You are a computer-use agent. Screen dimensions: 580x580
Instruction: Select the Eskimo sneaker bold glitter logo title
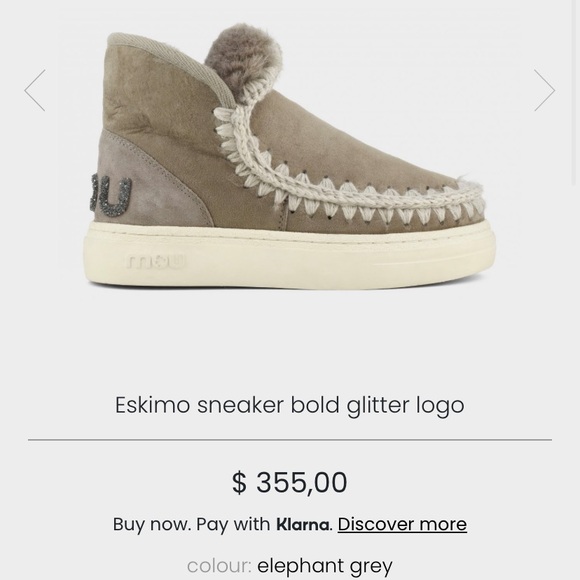tap(290, 406)
